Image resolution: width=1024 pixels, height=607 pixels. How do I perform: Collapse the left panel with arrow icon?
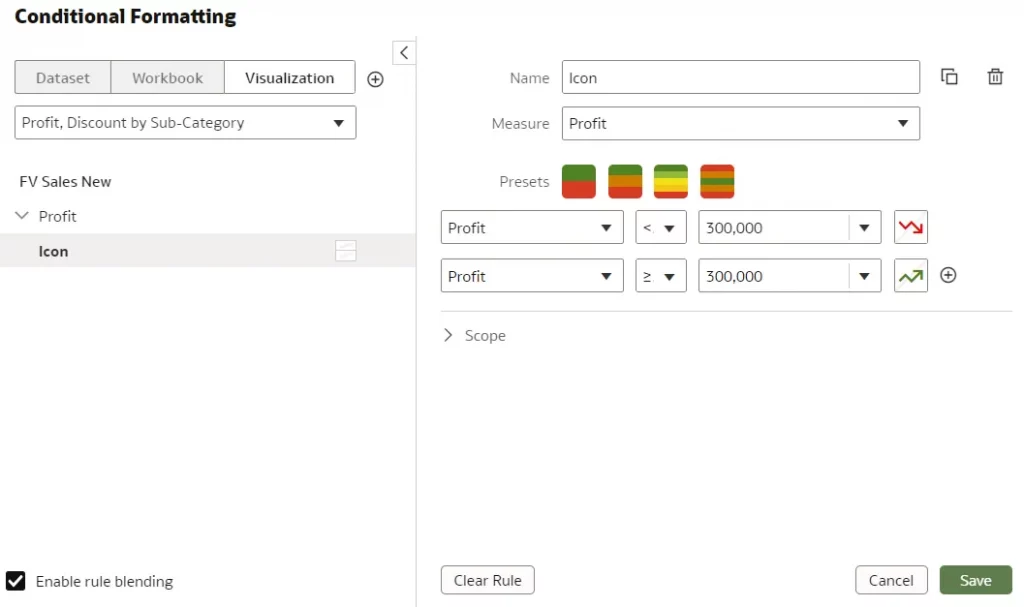point(404,53)
